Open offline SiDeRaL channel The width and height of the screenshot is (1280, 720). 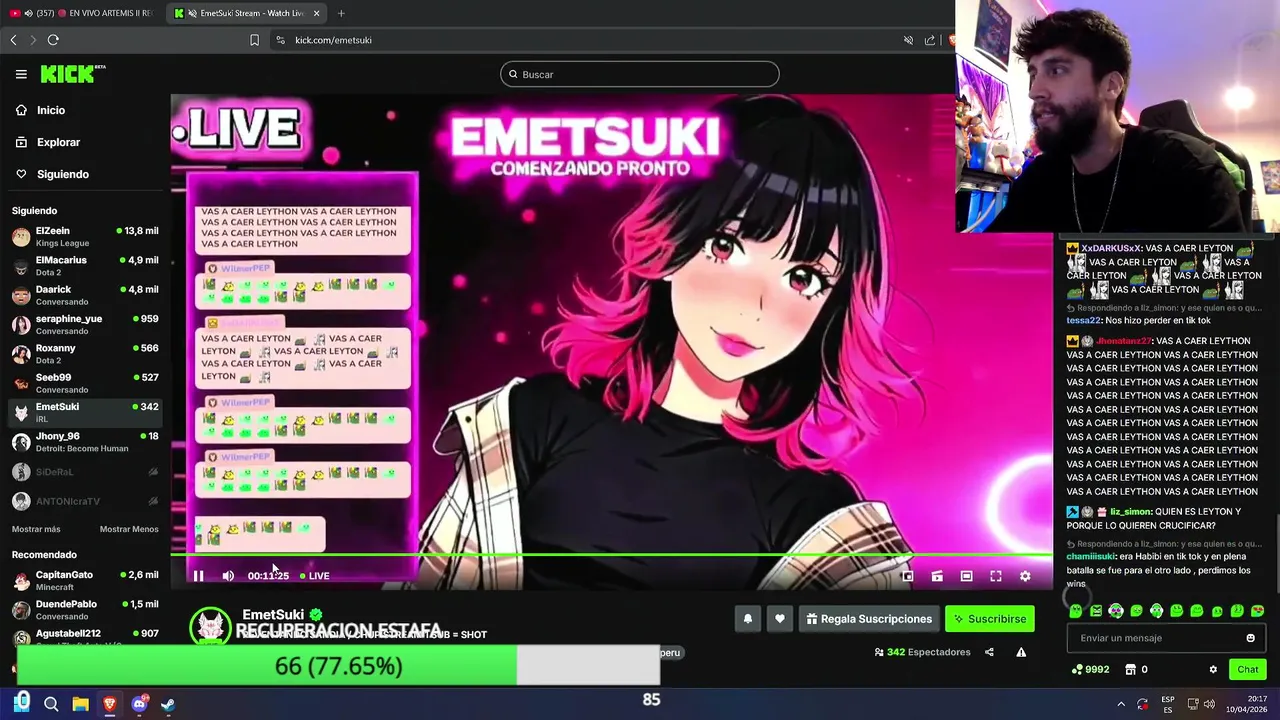[84, 471]
